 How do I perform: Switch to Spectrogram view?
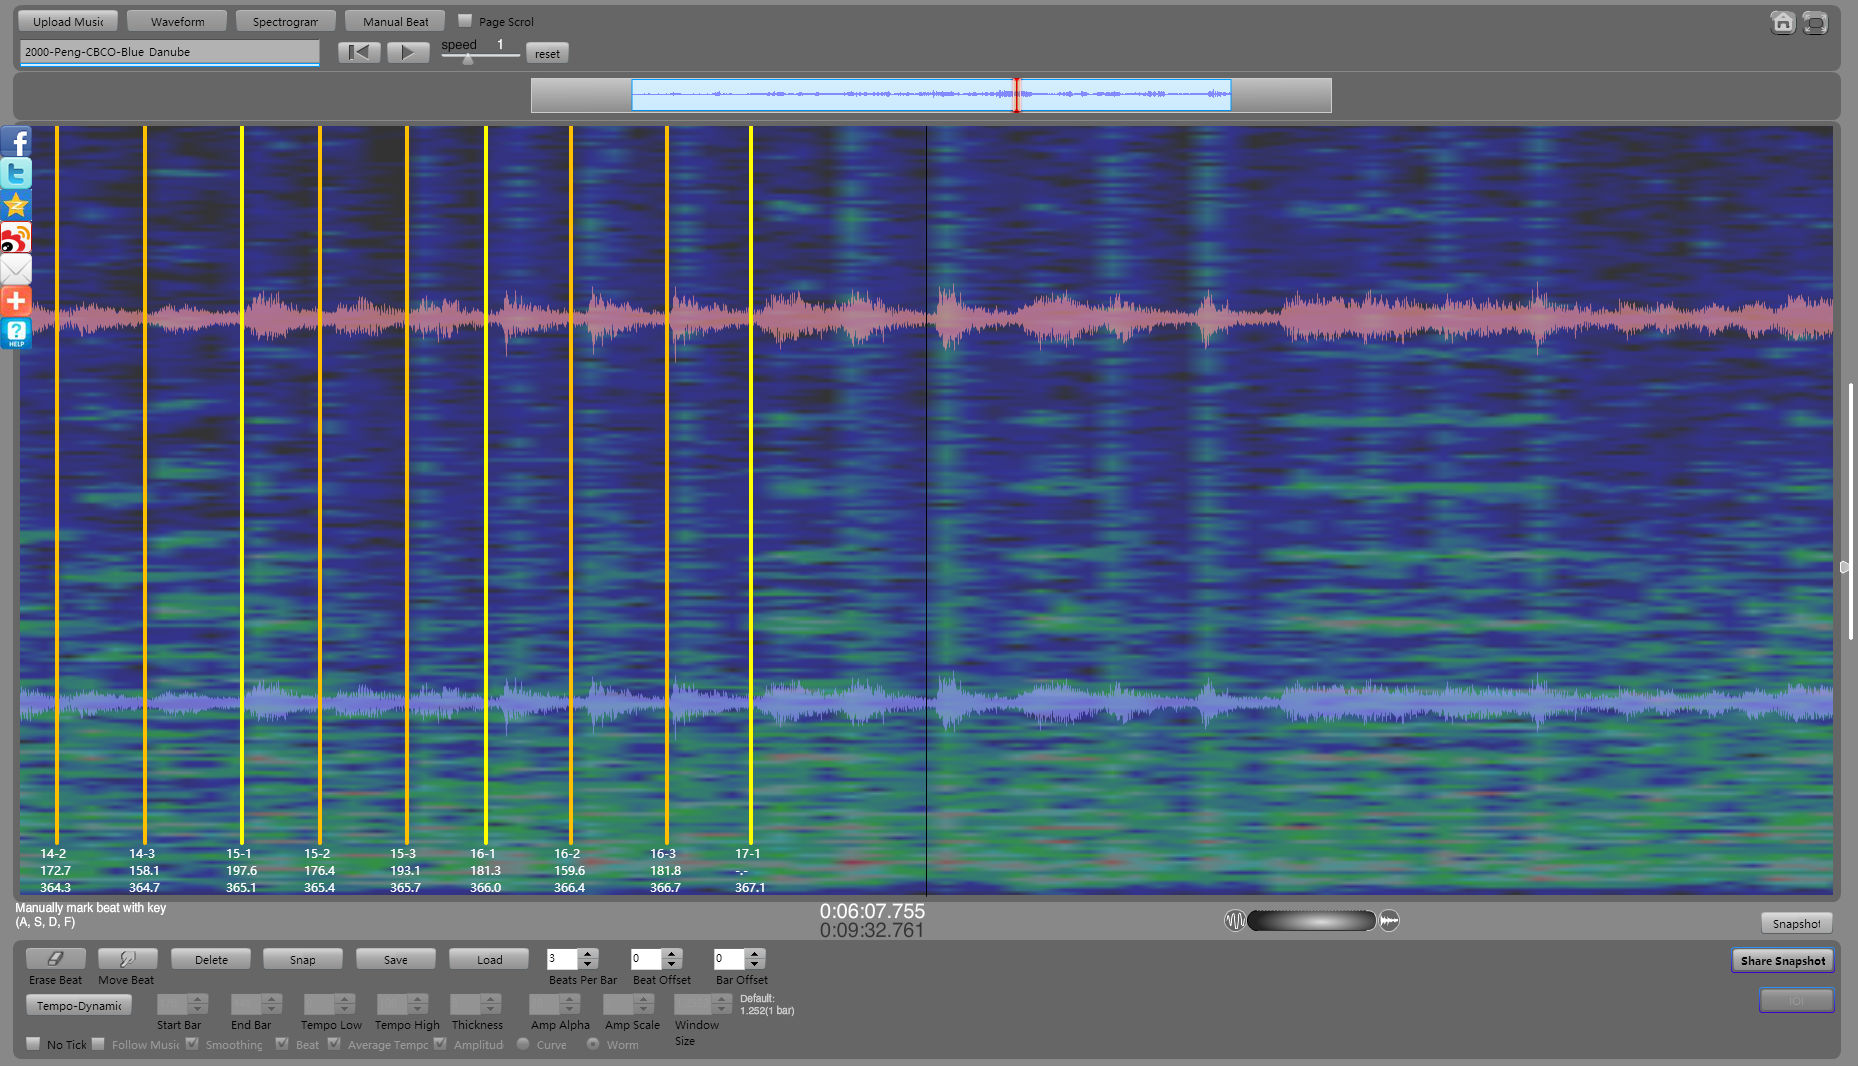(286, 21)
